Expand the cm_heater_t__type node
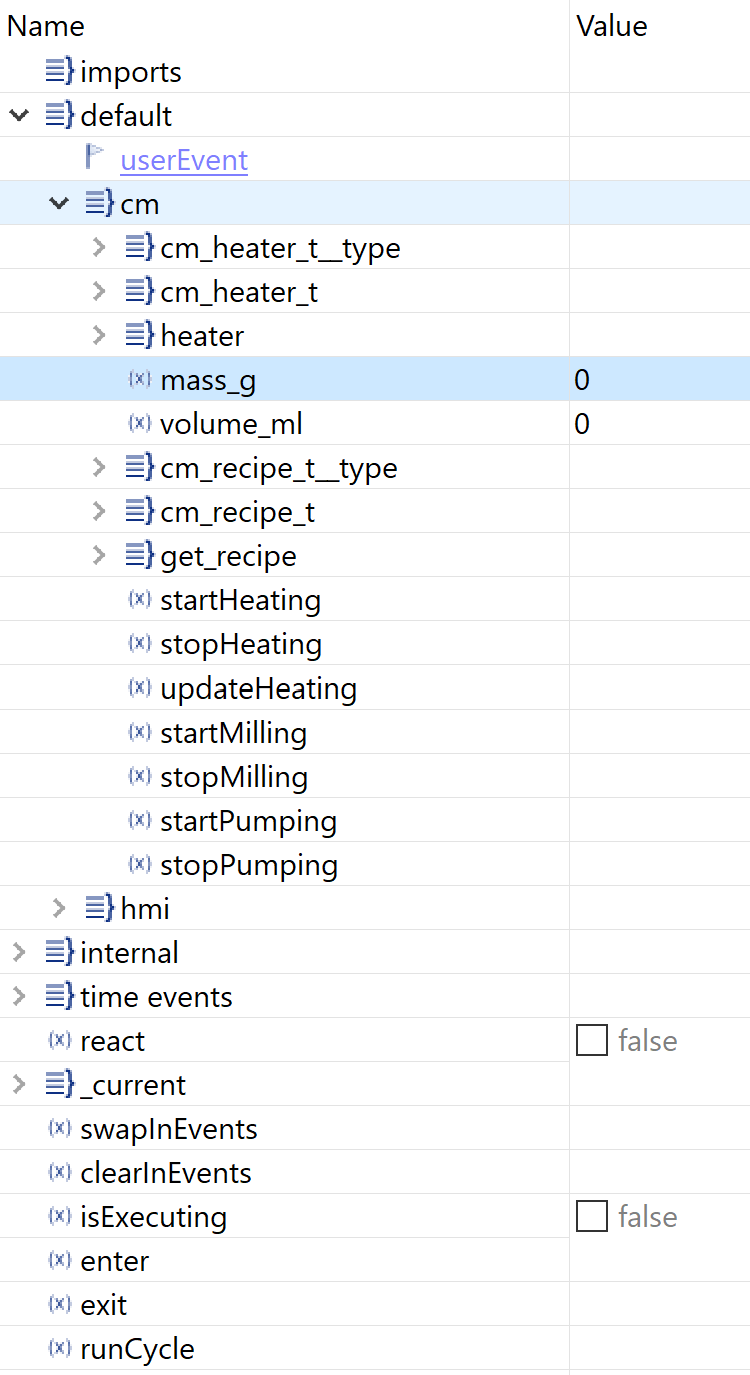This screenshot has height=1375, width=750. click(x=97, y=247)
